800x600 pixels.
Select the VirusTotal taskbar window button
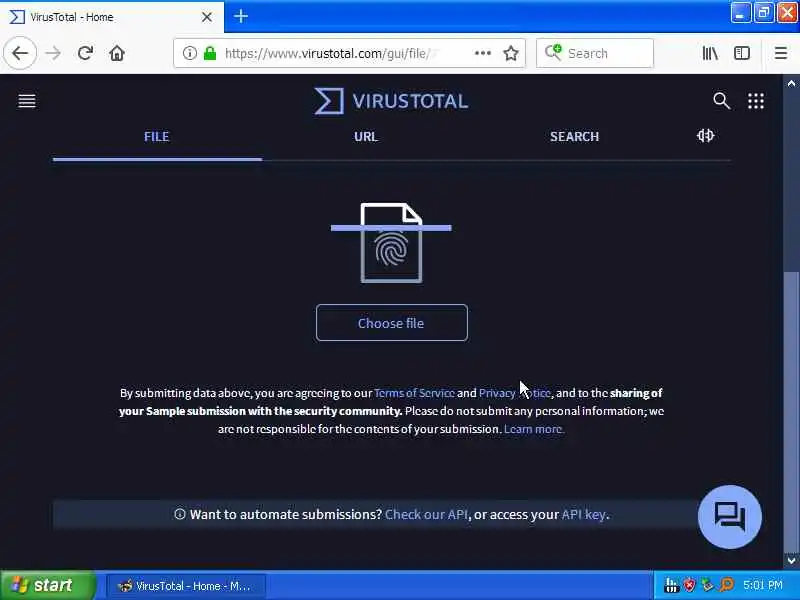point(186,586)
